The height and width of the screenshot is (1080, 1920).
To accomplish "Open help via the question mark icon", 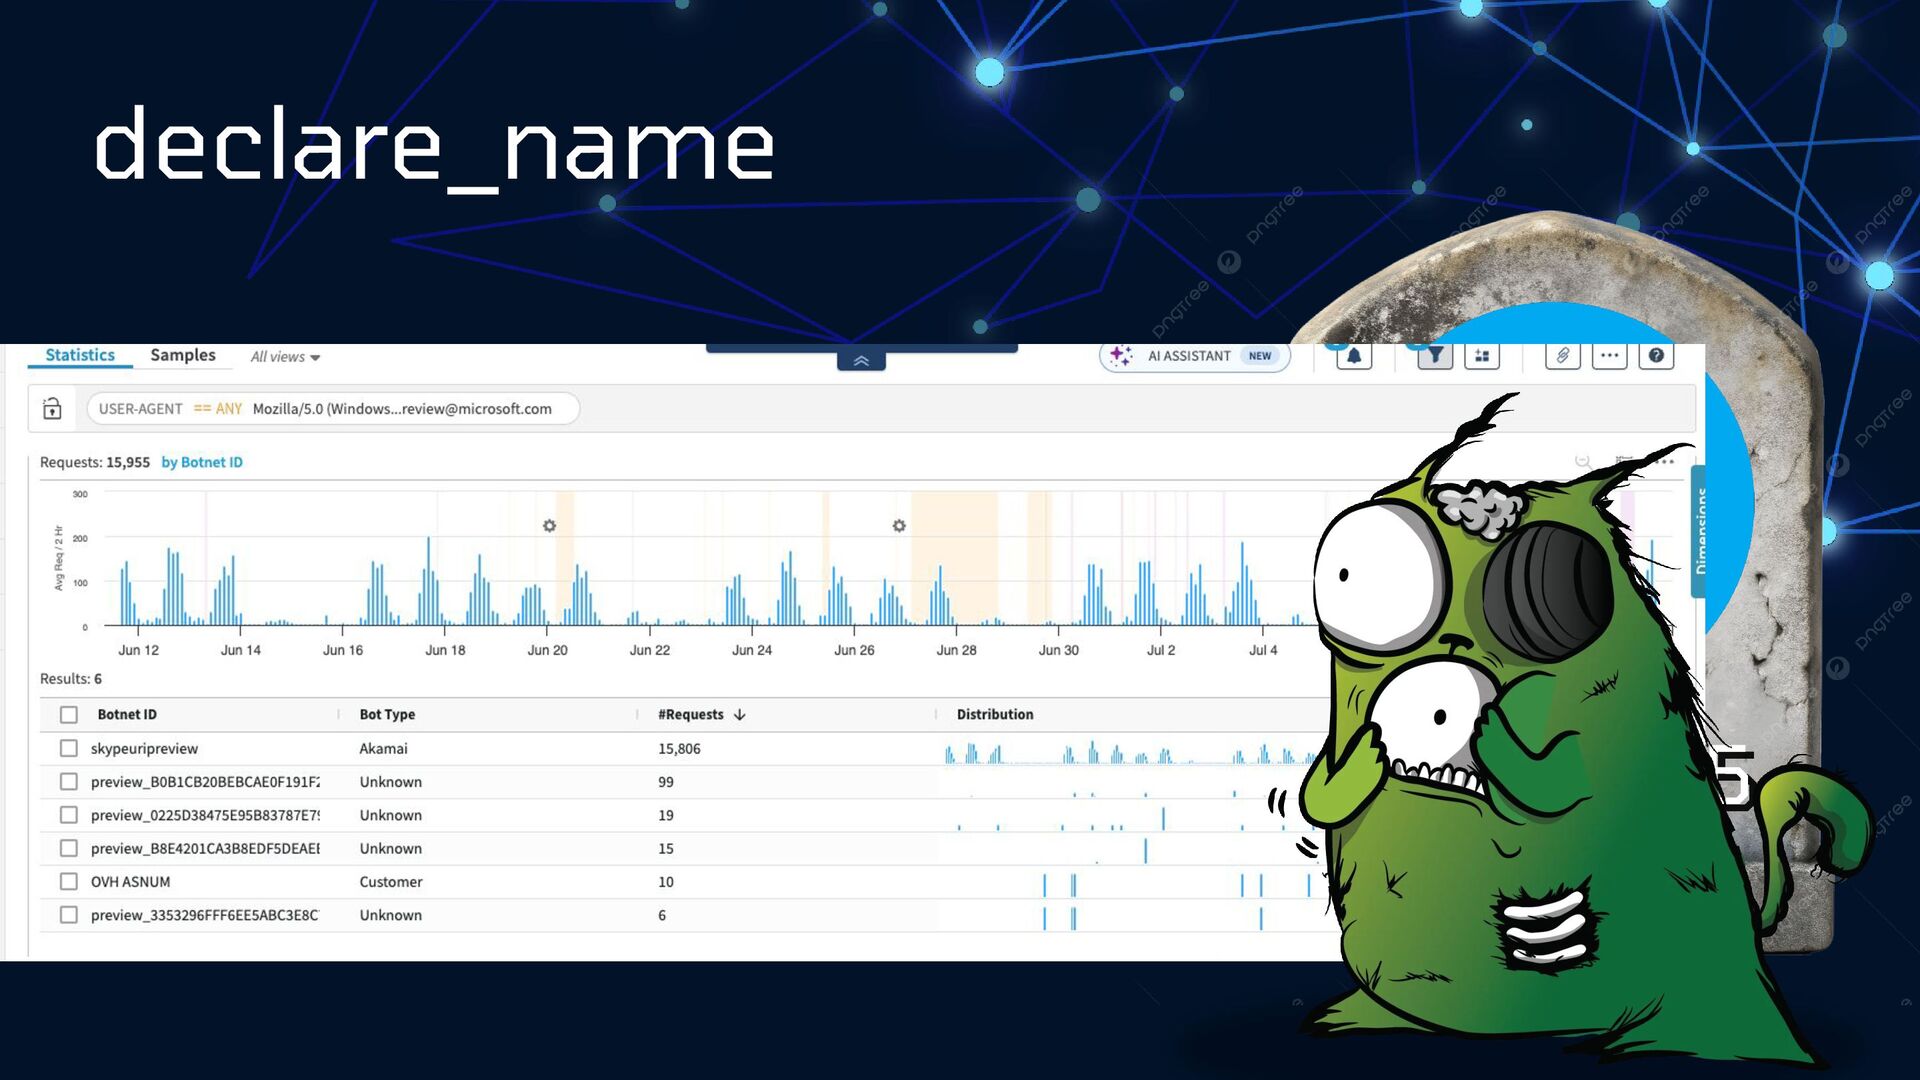I will 1656,356.
